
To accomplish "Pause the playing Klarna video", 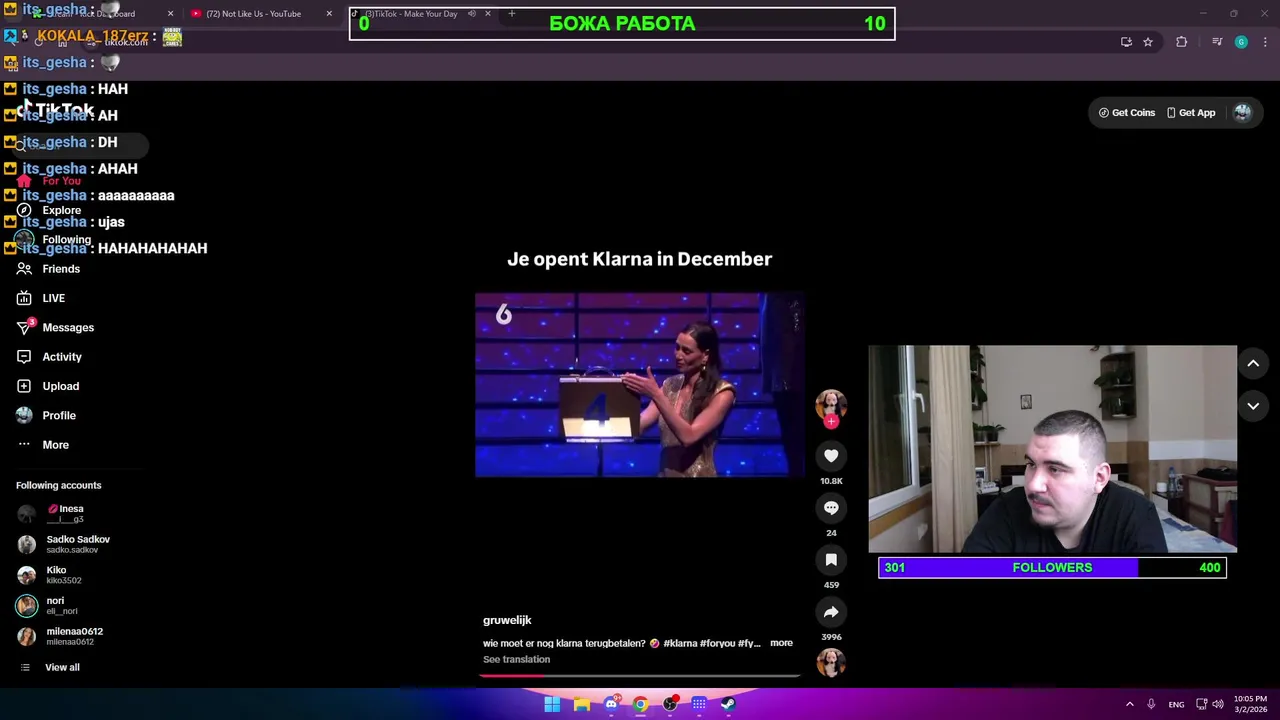I will pos(640,385).
